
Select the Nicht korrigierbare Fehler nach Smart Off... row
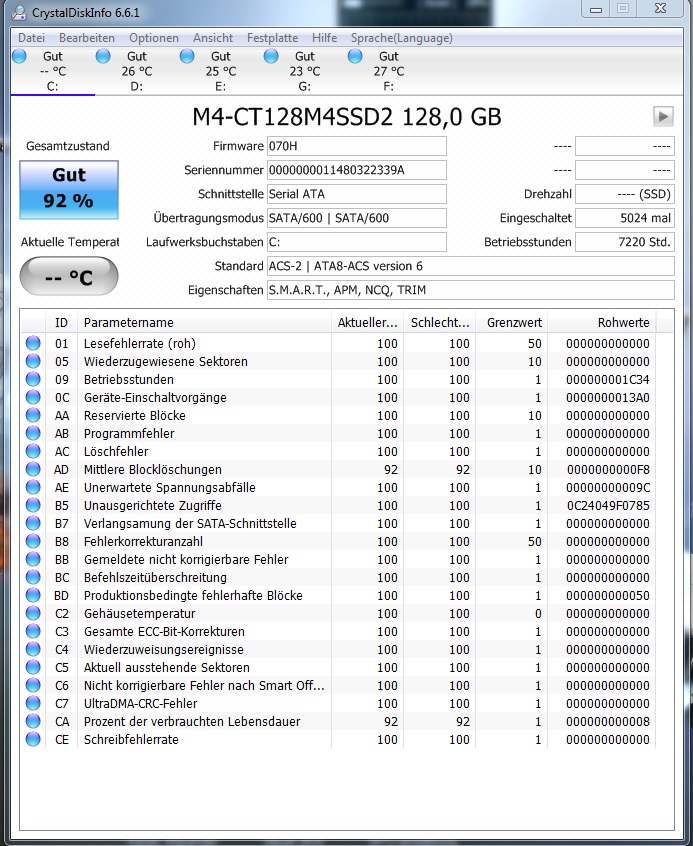coord(338,685)
